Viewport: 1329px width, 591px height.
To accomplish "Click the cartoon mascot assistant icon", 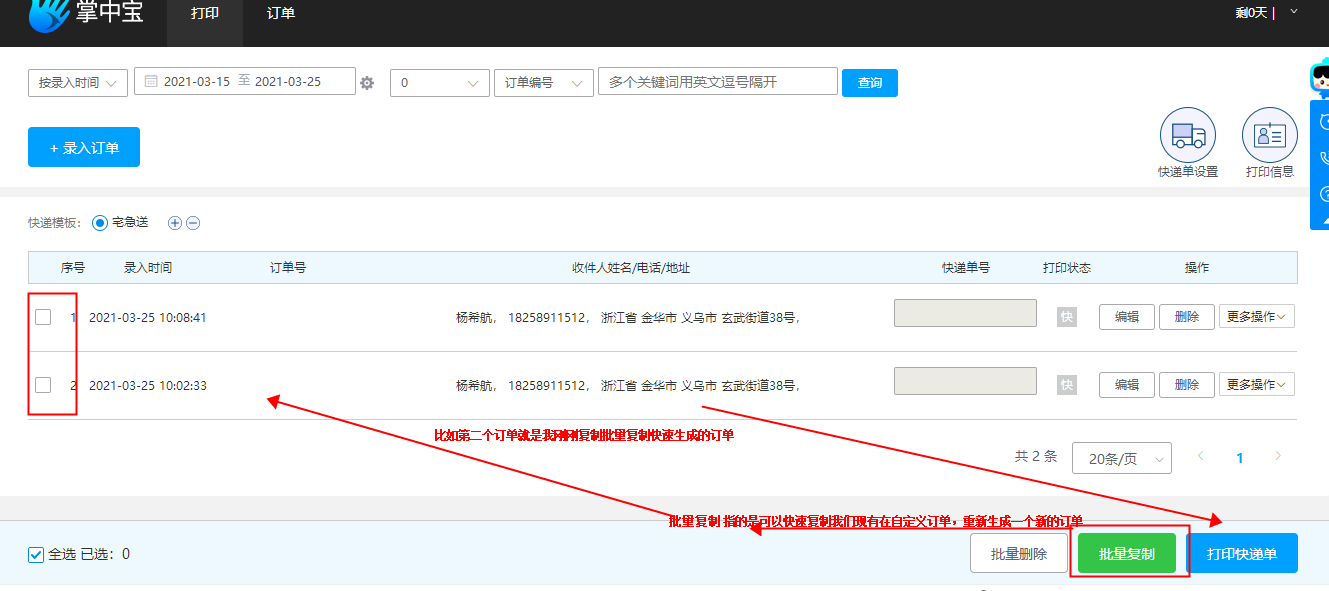I will (x=1320, y=77).
